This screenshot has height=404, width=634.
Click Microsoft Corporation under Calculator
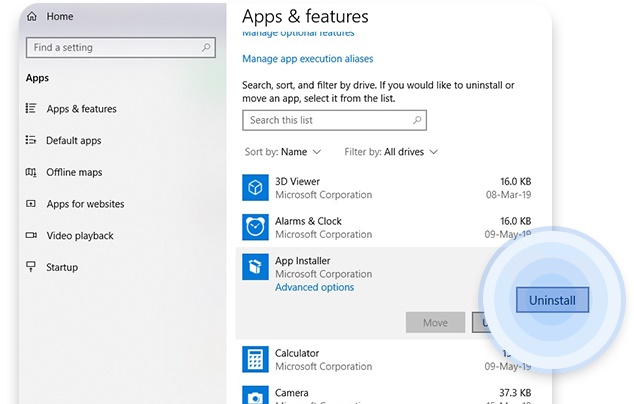click(323, 366)
